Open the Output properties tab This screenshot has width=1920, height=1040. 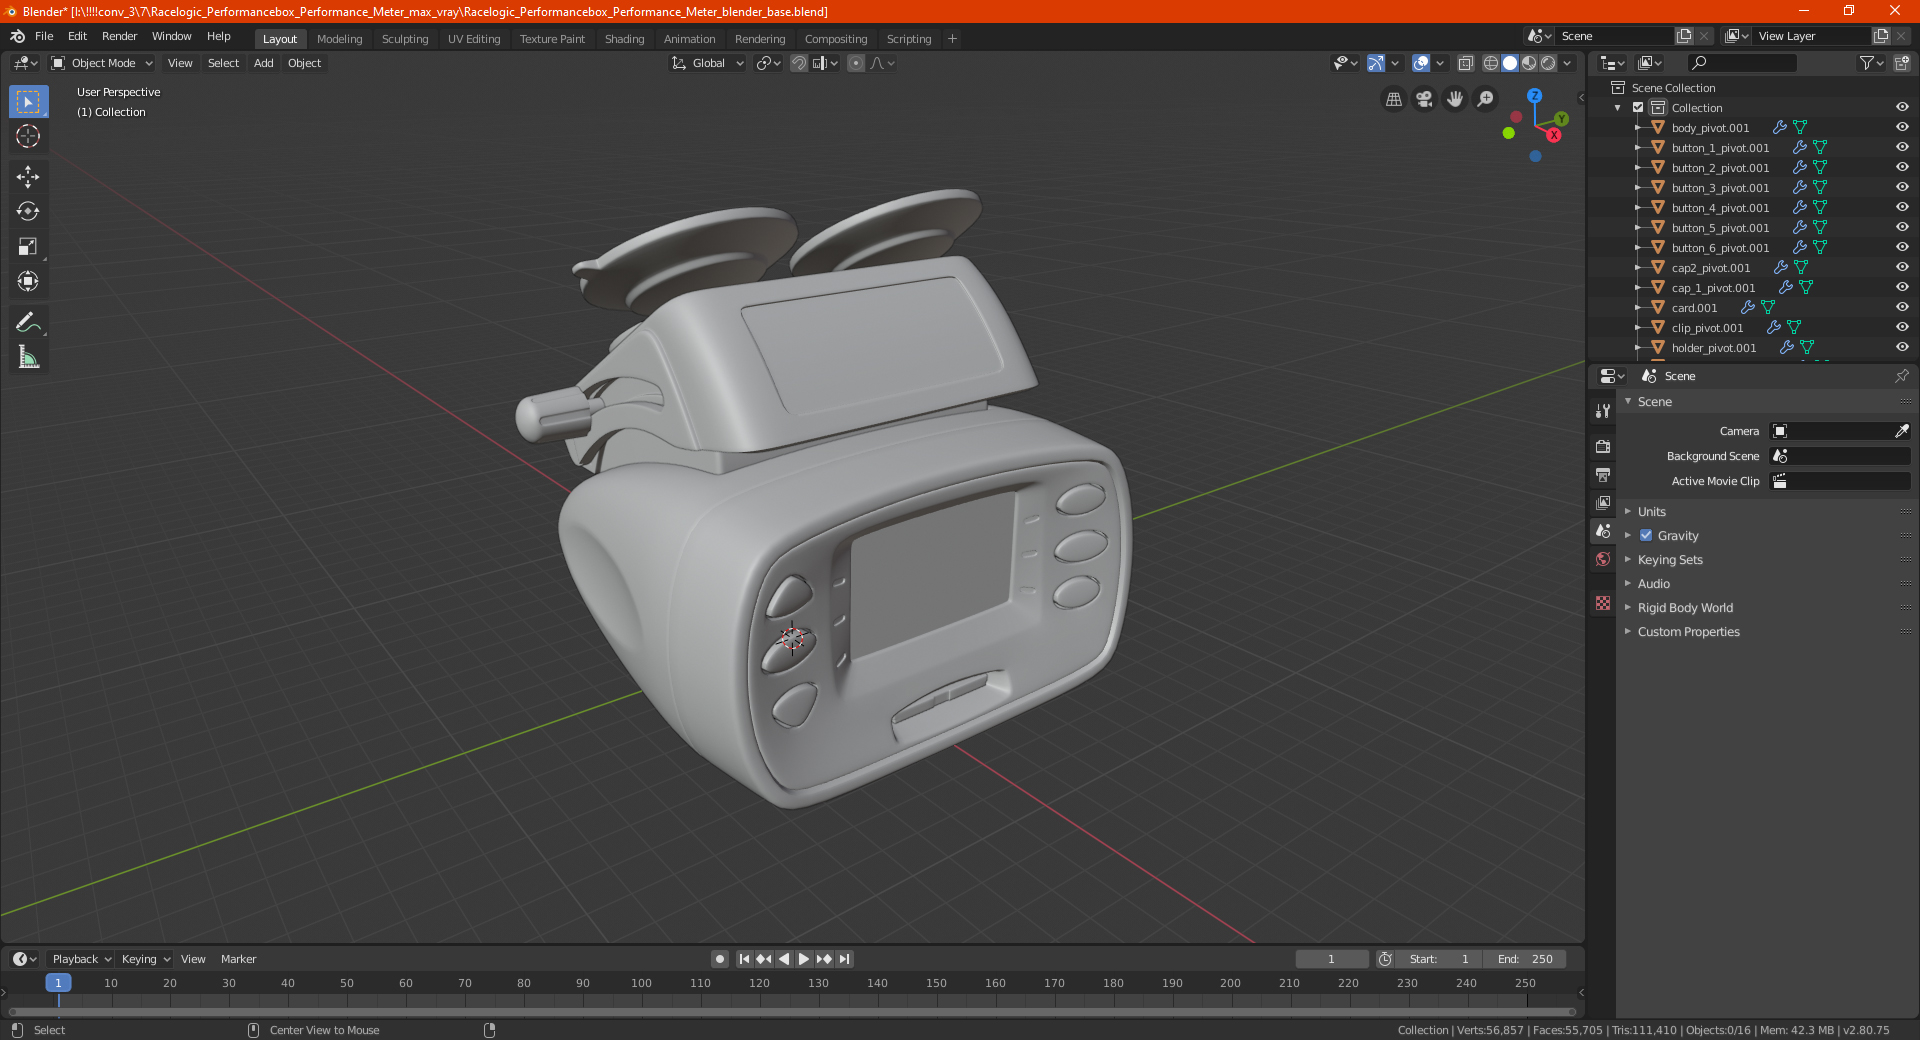[1603, 474]
